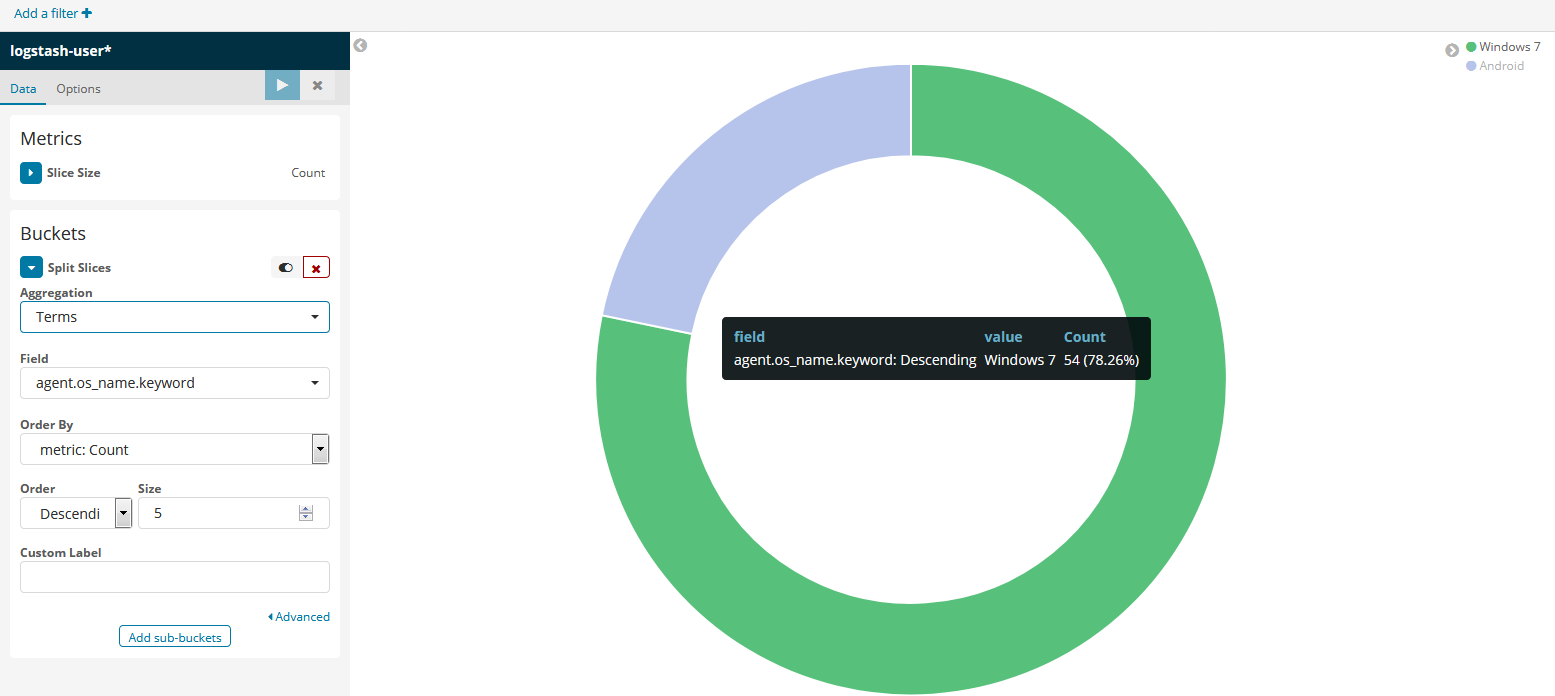Apply changes with the play button
This screenshot has height=696, width=1555.
(282, 86)
